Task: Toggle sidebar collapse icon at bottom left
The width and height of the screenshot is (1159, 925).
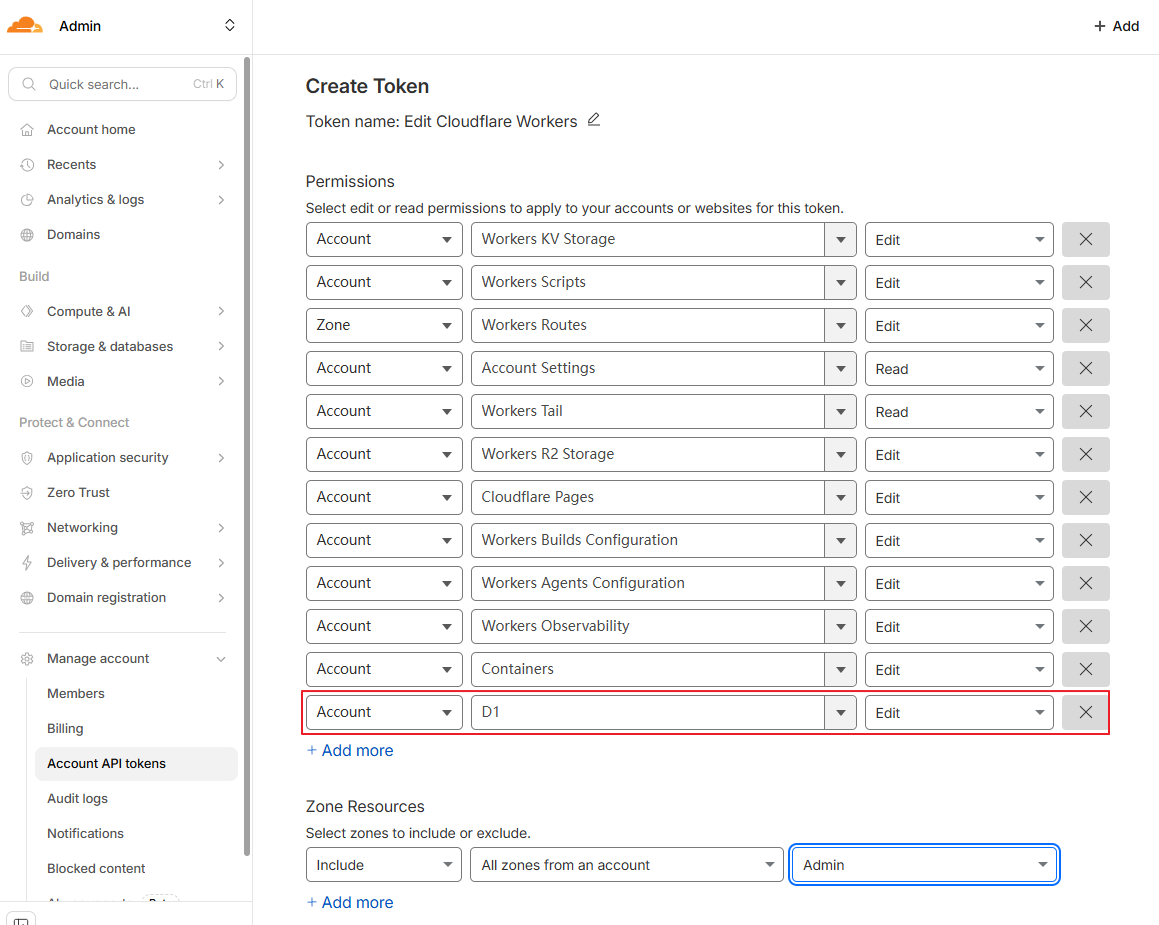Action: point(22,919)
